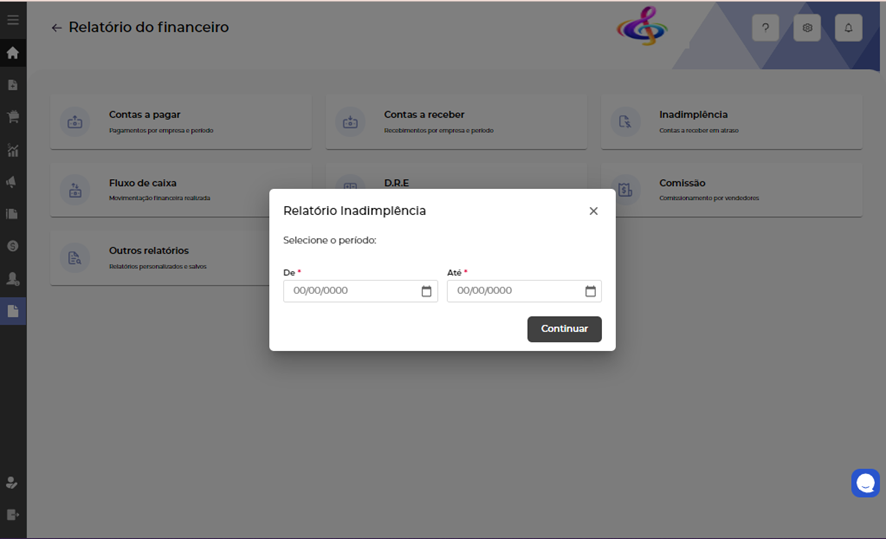Open calendar picker for Até date
Viewport: 886px width, 539px height.
click(590, 291)
